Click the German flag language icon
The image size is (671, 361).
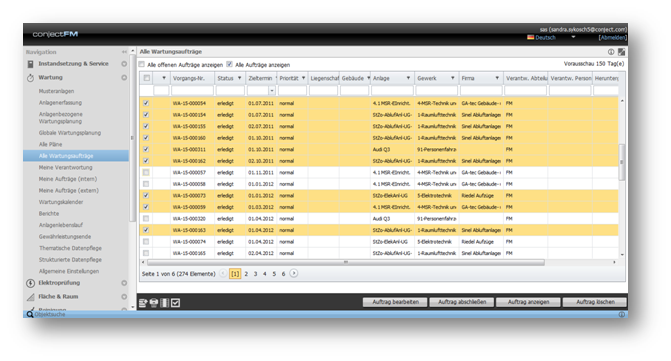(531, 38)
